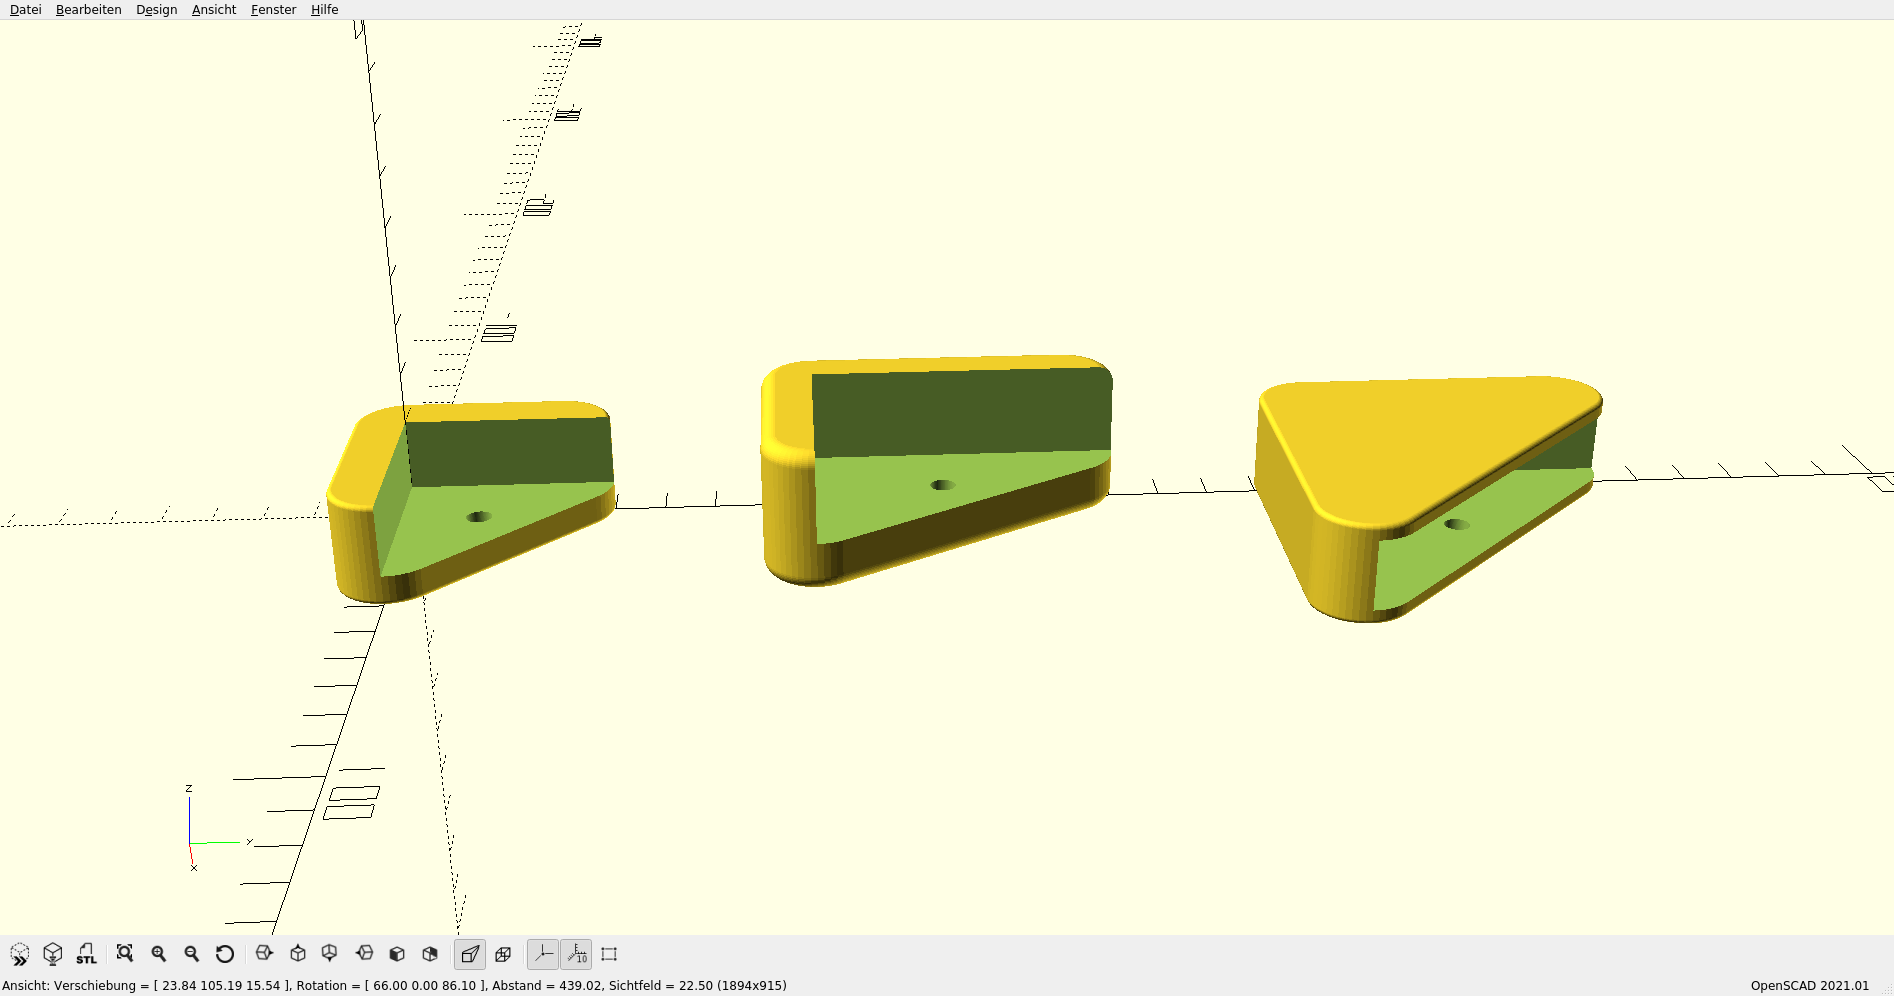Reset the view

pos(225,954)
